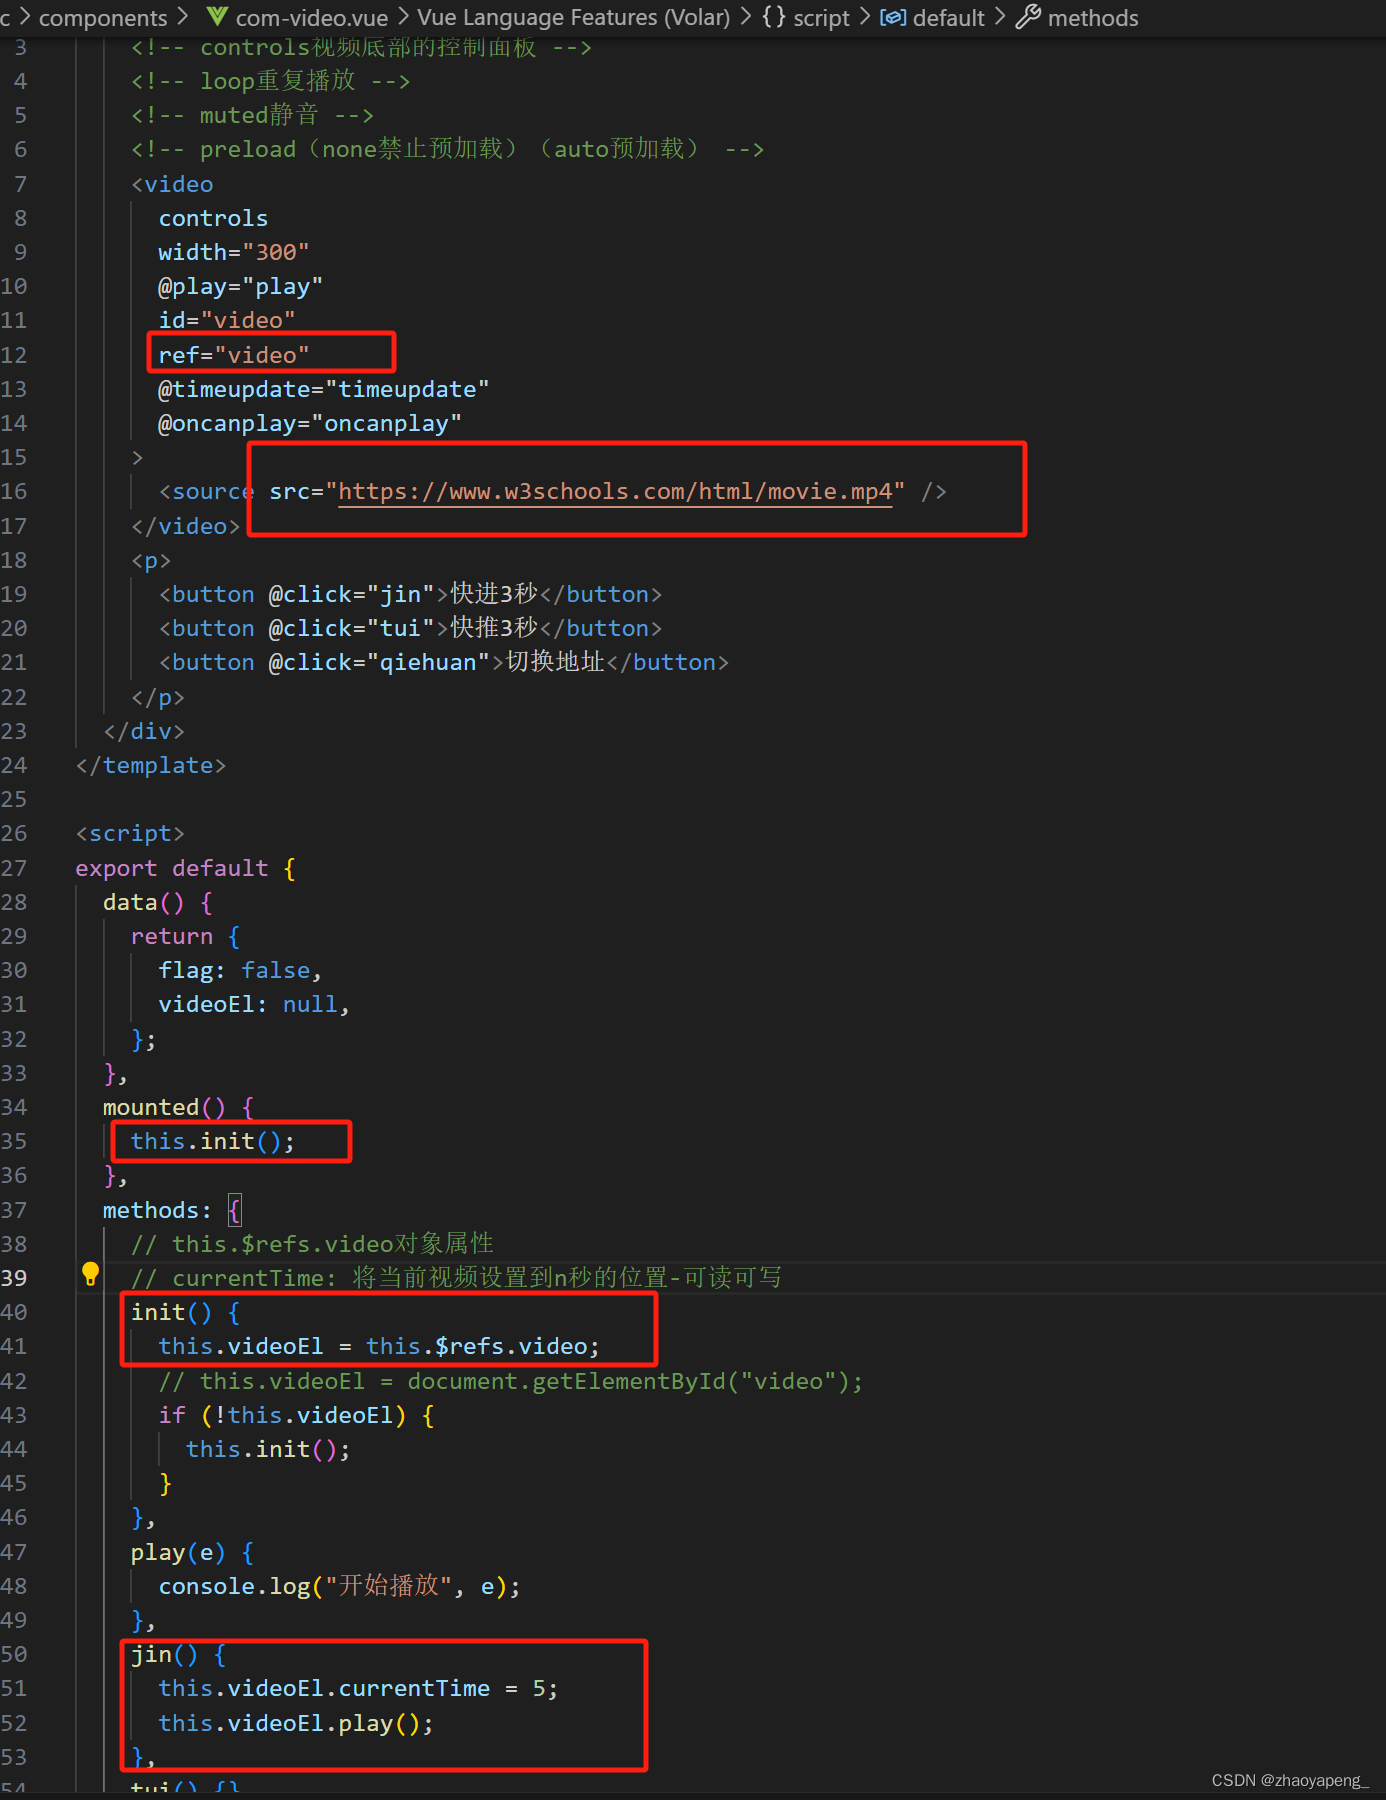This screenshot has width=1386, height=1800.
Task: Click the Vue logo icon before com-video.vue
Action: click(217, 17)
